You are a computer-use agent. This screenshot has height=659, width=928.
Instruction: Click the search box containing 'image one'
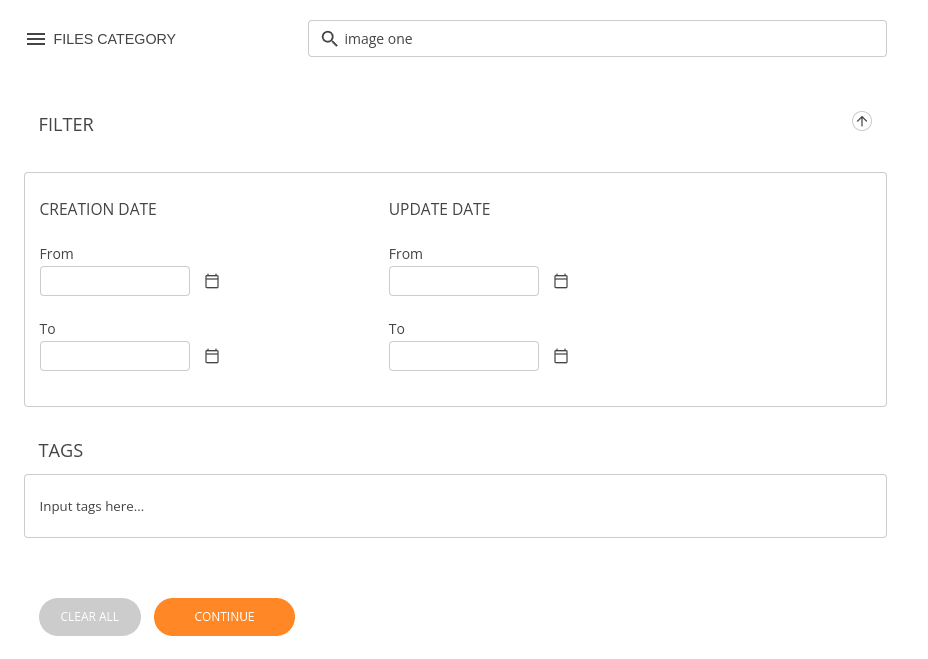pyautogui.click(x=610, y=39)
